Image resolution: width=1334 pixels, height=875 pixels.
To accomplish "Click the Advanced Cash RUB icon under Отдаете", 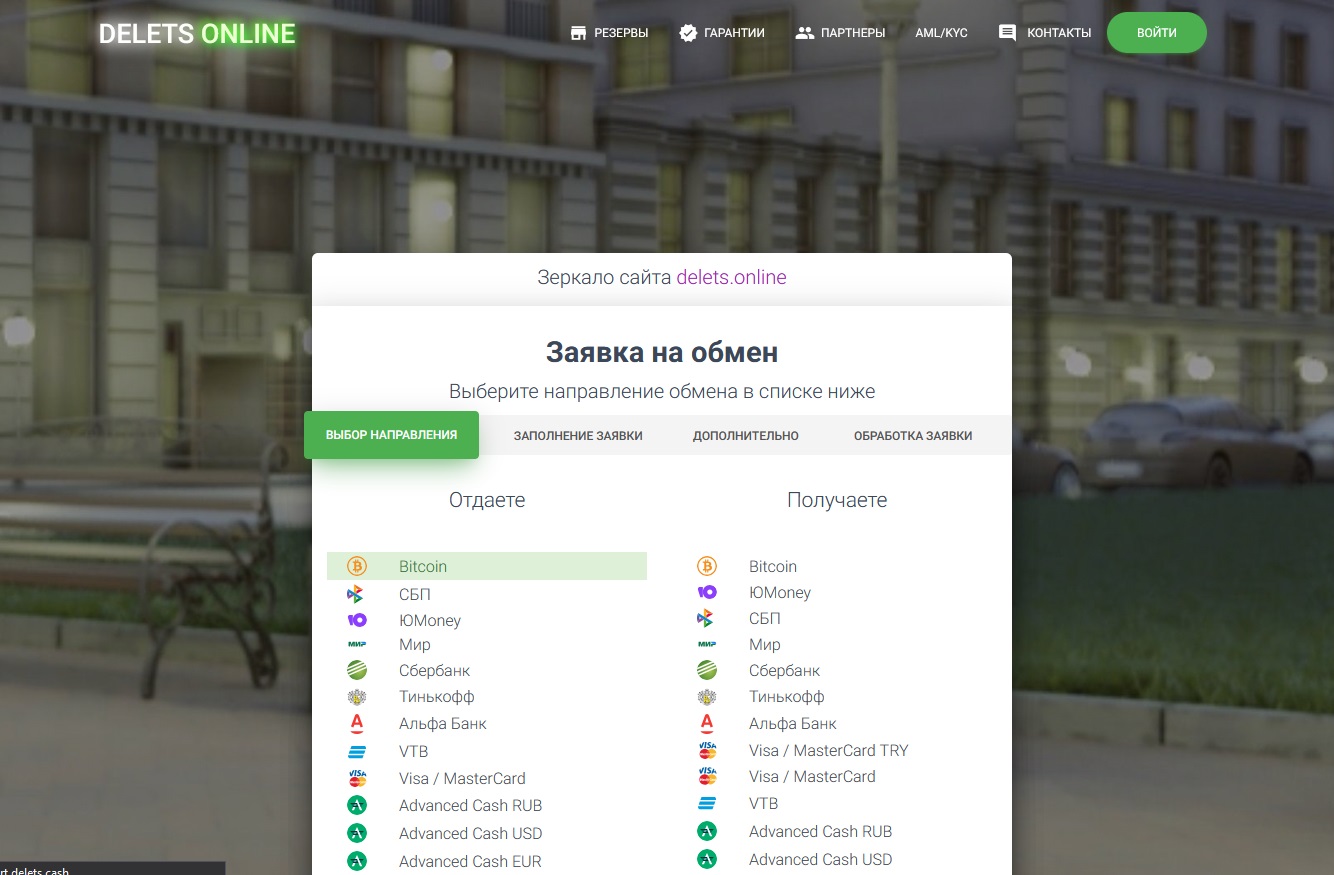I will click(x=357, y=805).
